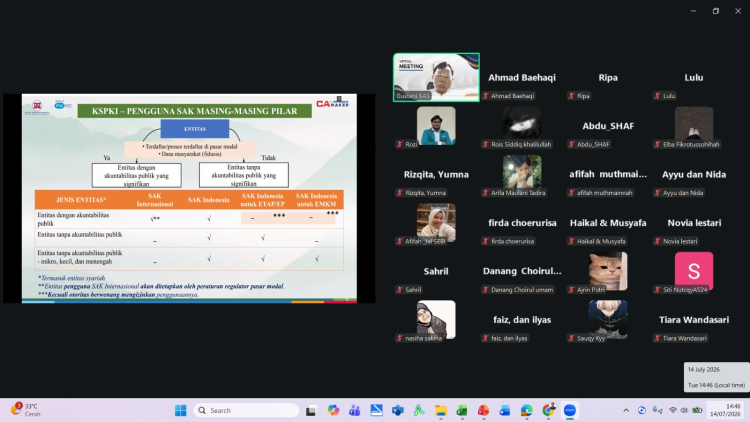Viewport: 750px width, 422px height.
Task: Open the clock and date flyout
Action: click(726, 410)
